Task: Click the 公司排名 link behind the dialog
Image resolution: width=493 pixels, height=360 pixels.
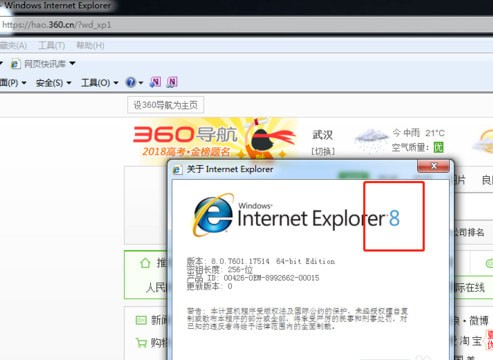Action: (469, 232)
